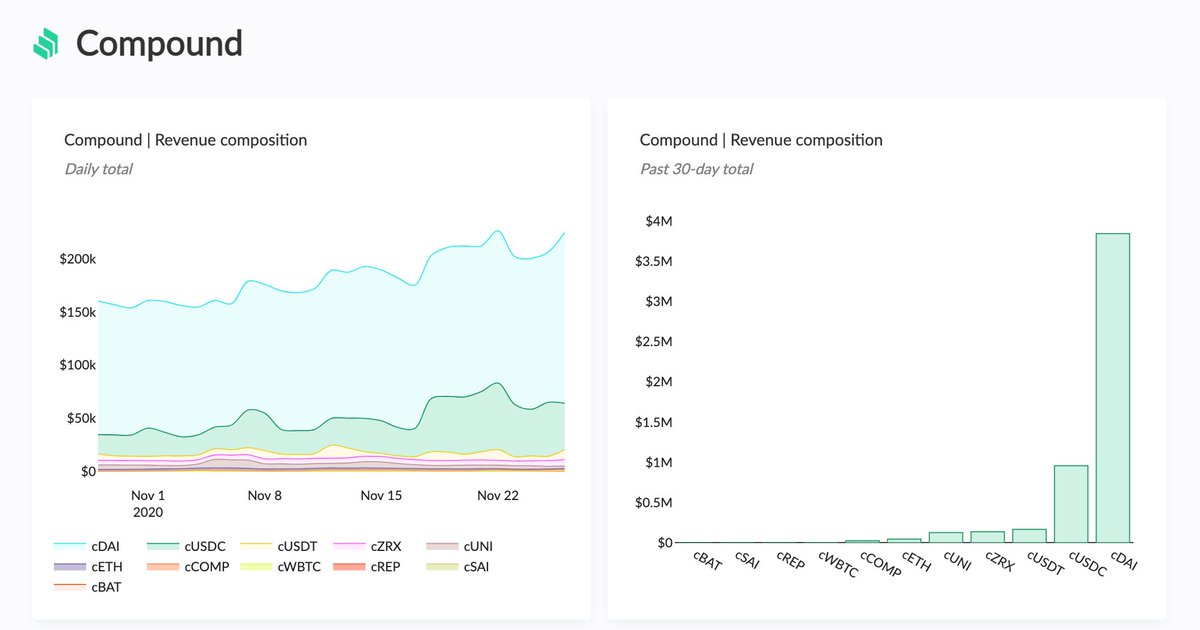The width and height of the screenshot is (1200, 630).
Task: Toggle cUNI series in chart legend
Action: click(x=459, y=547)
